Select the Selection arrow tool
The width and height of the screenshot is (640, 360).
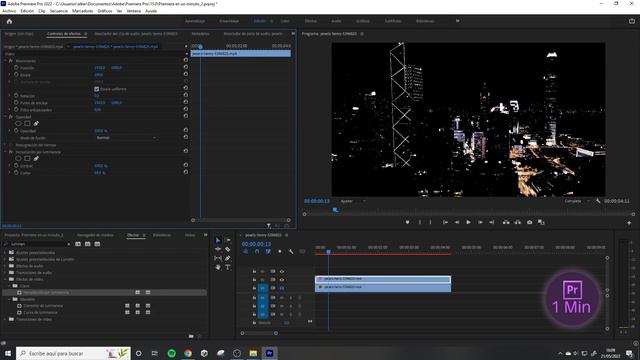pos(218,240)
